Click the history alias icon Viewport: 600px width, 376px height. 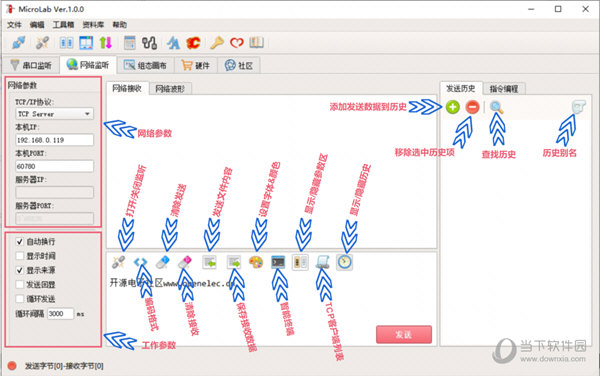click(x=579, y=107)
